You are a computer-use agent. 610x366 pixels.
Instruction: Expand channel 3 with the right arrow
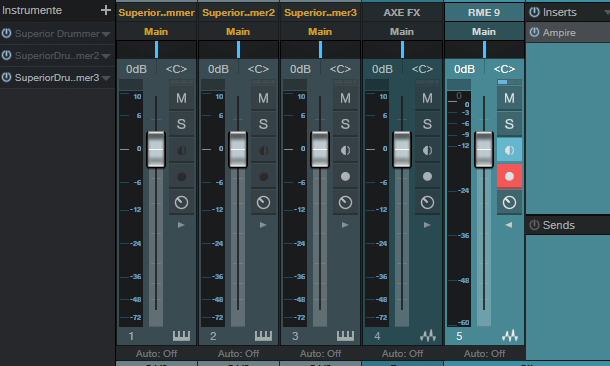tap(345, 225)
